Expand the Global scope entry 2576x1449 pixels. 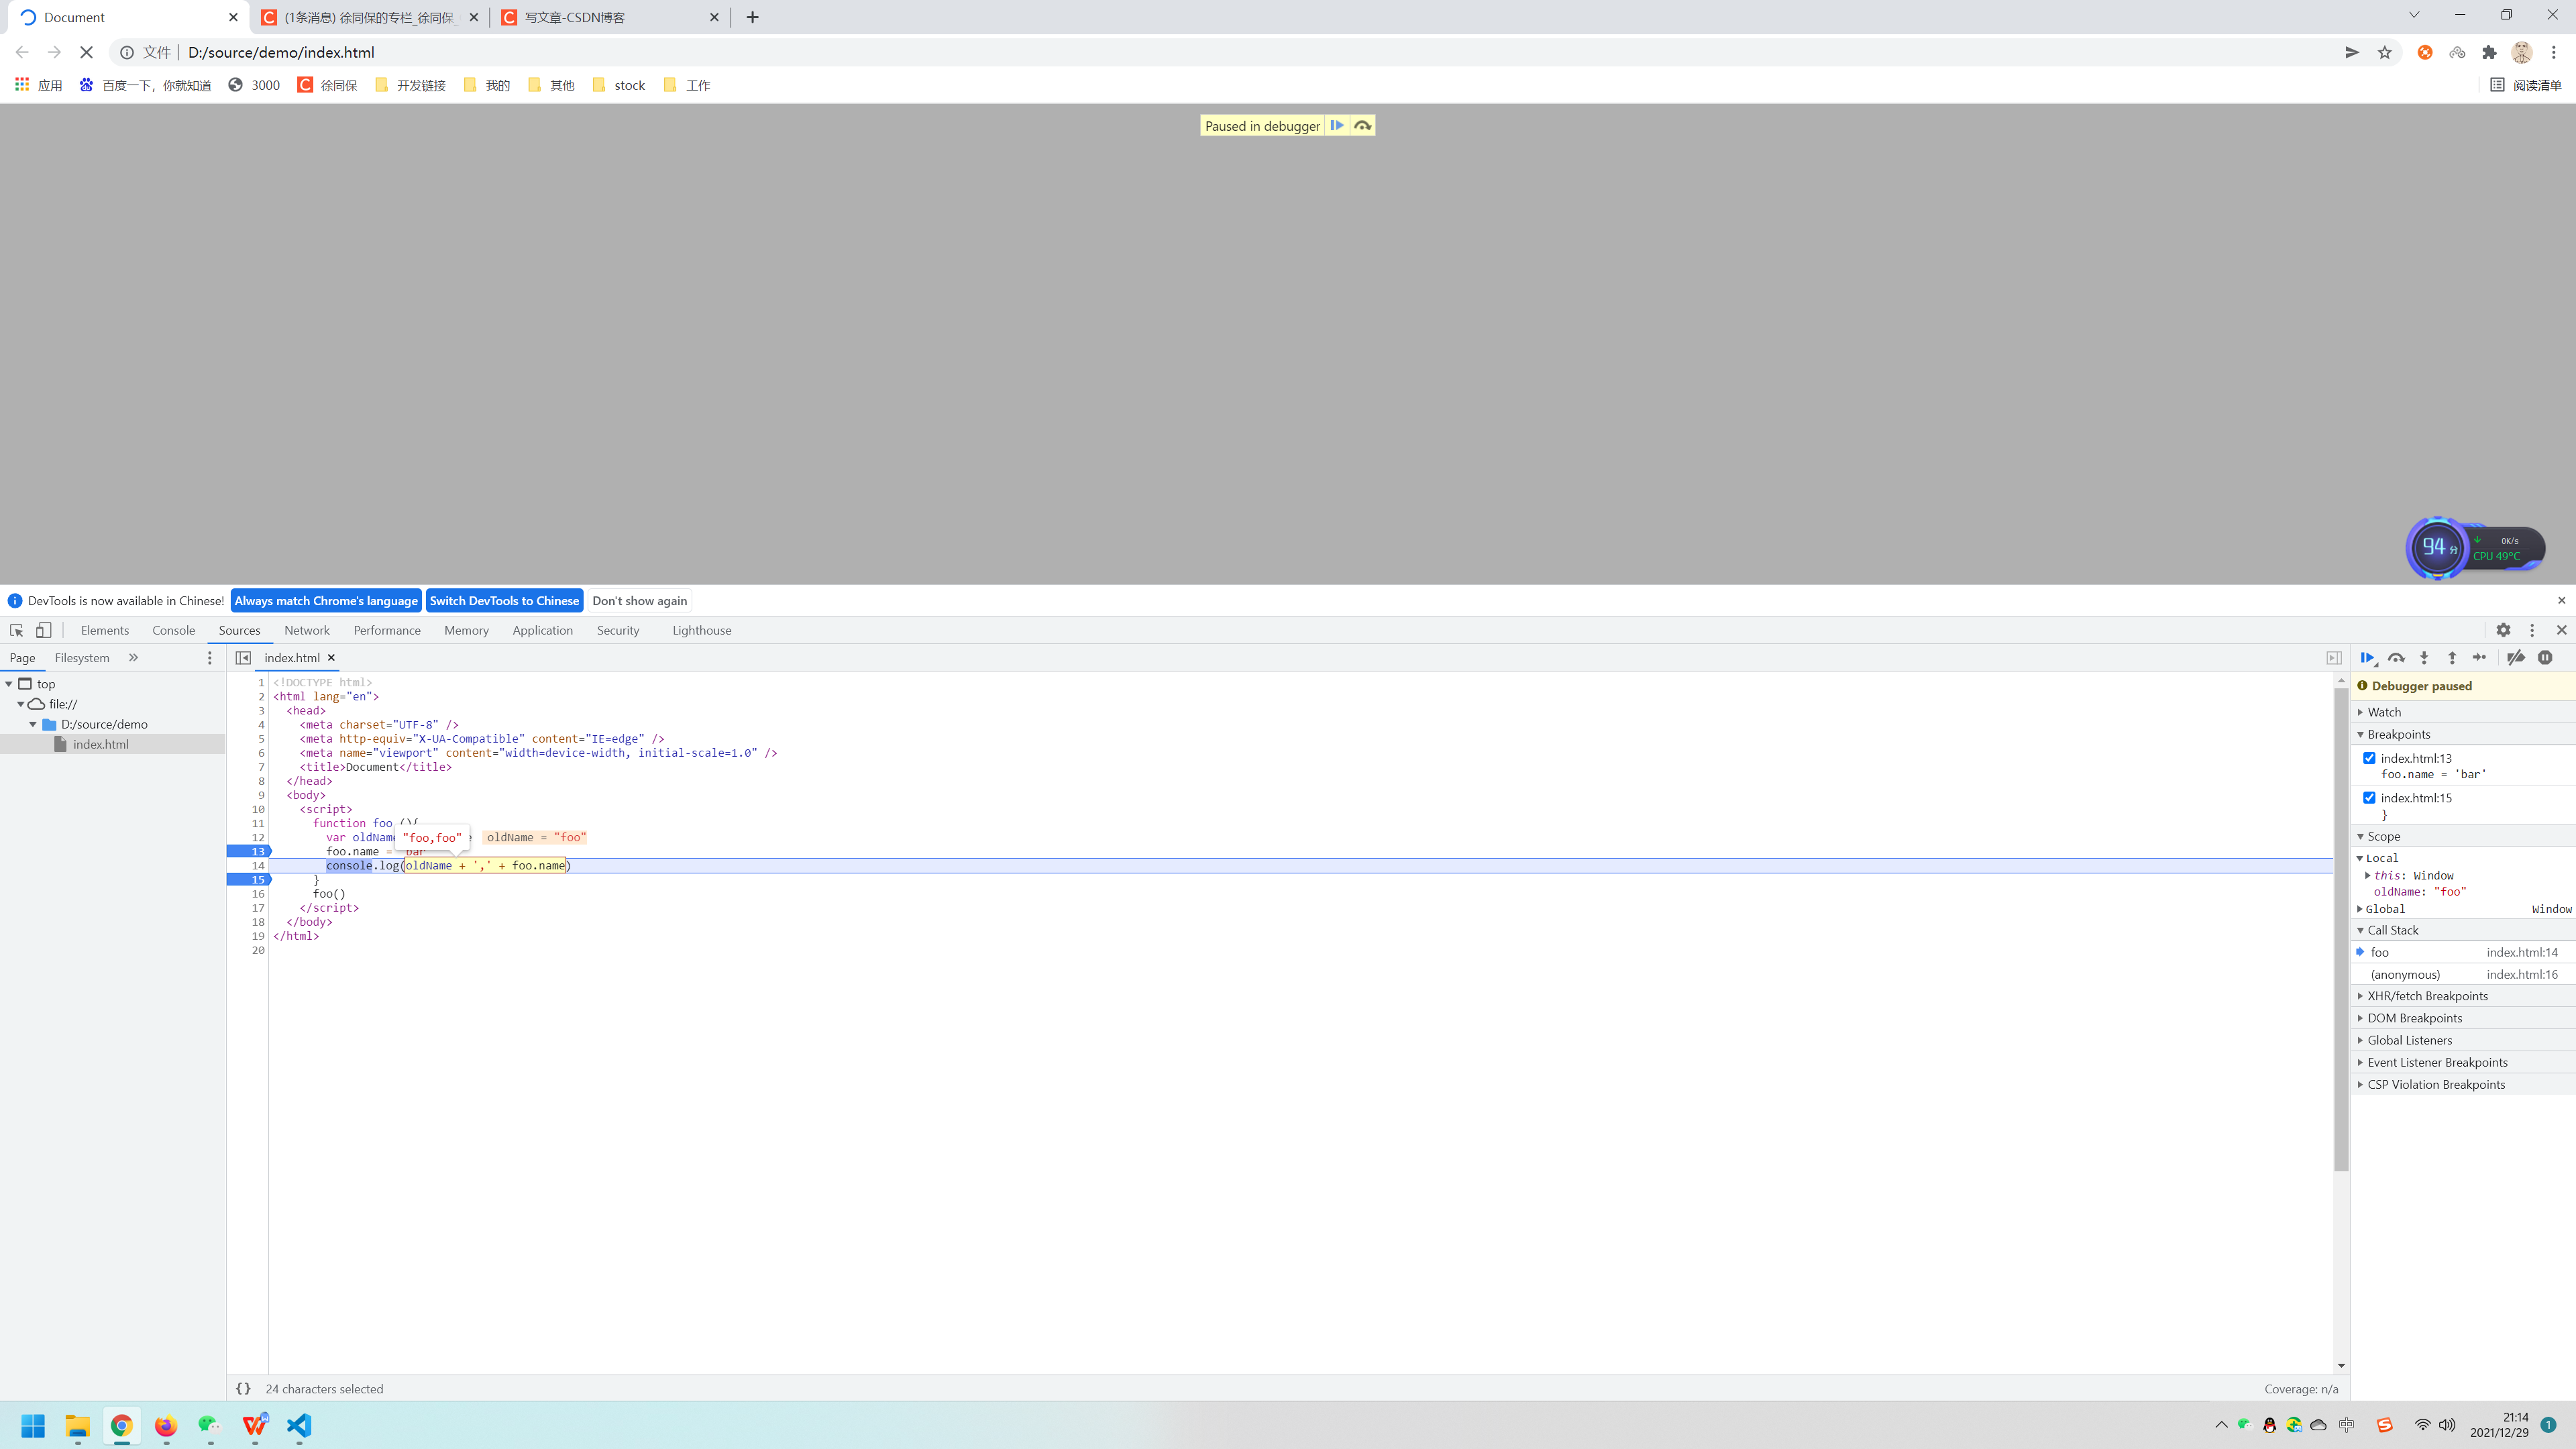click(x=2385, y=909)
